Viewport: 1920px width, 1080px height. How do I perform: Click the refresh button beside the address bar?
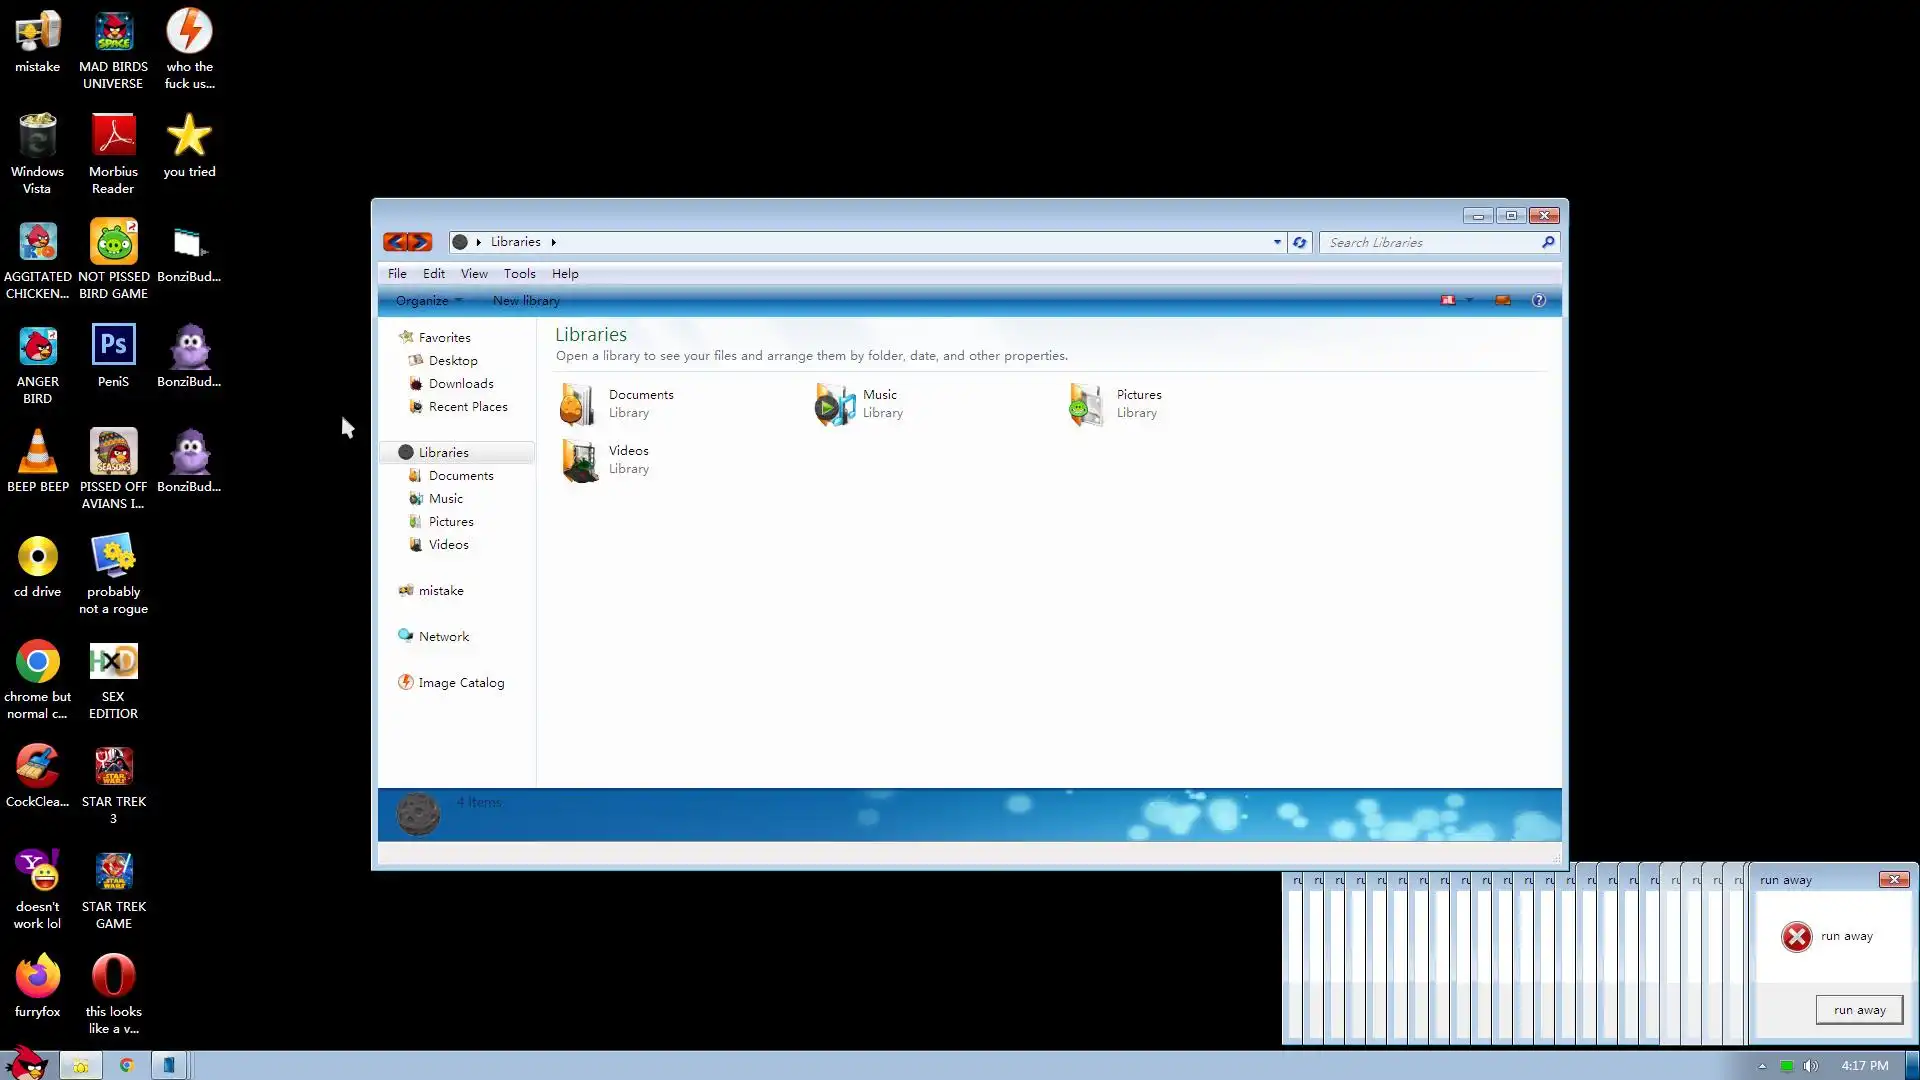coord(1299,242)
